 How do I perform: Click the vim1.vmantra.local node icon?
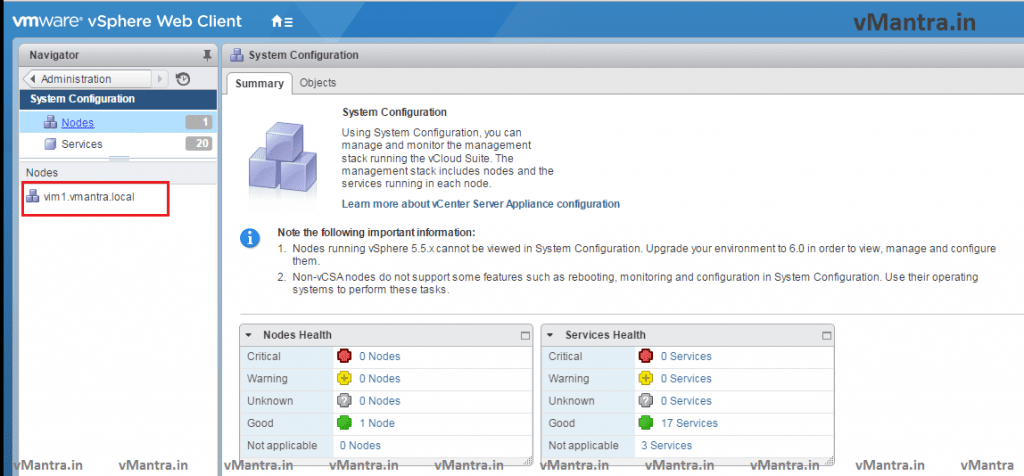tap(33, 196)
